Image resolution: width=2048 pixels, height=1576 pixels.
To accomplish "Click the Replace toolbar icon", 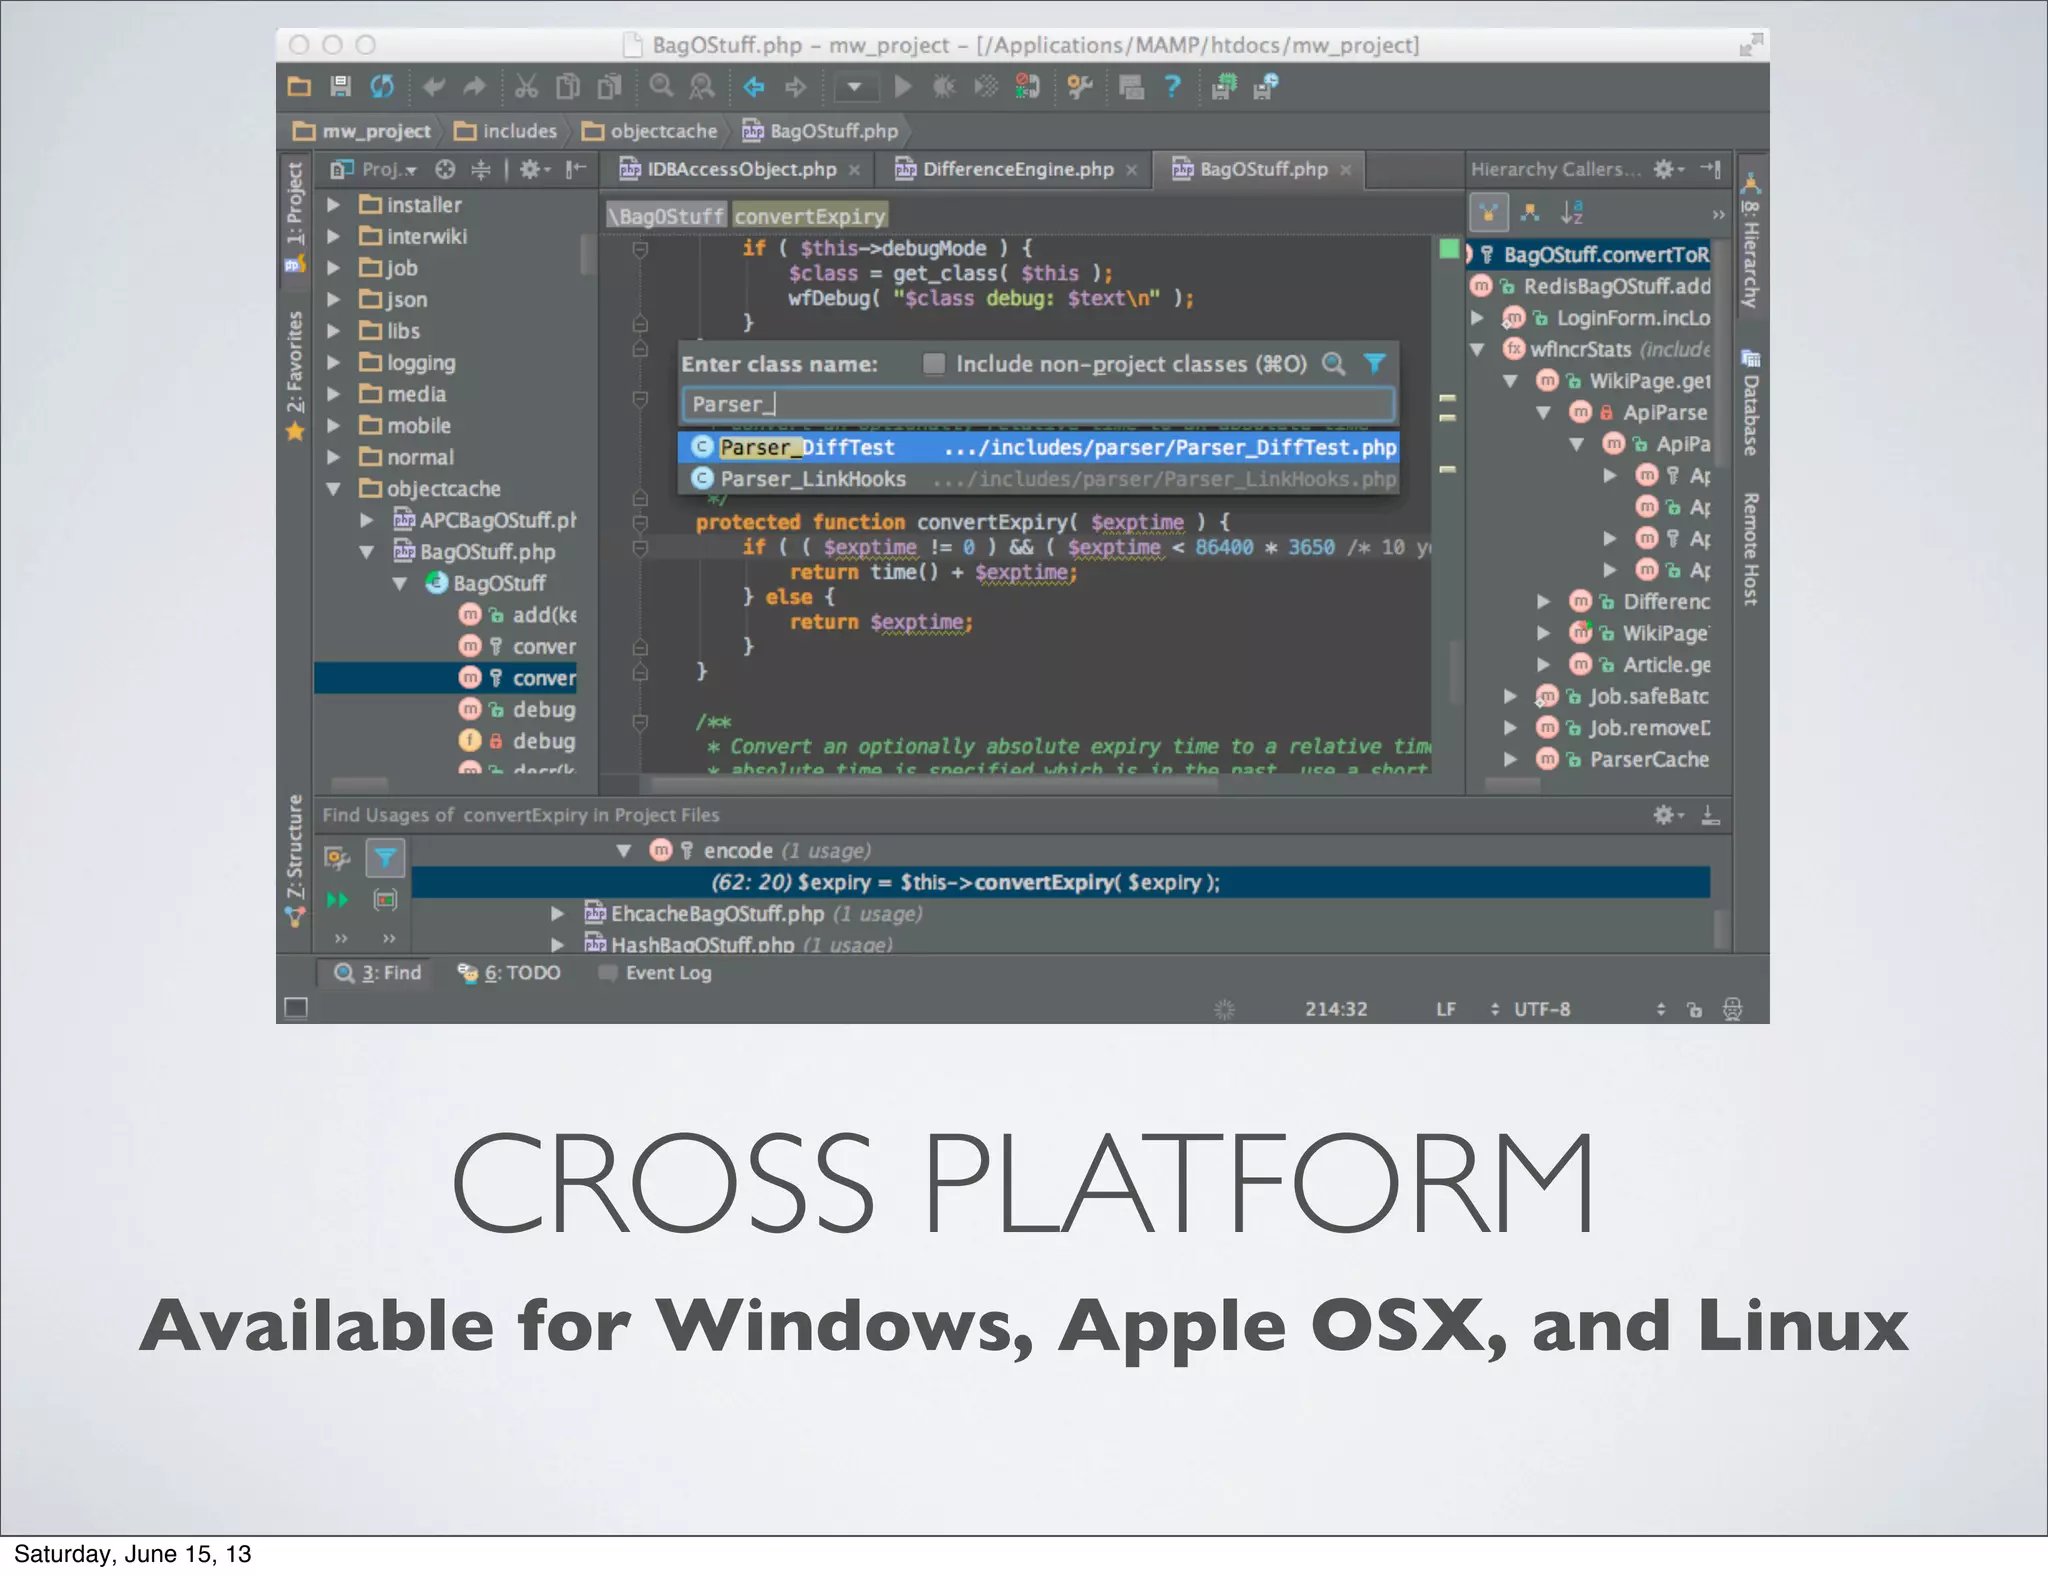I will coord(703,87).
